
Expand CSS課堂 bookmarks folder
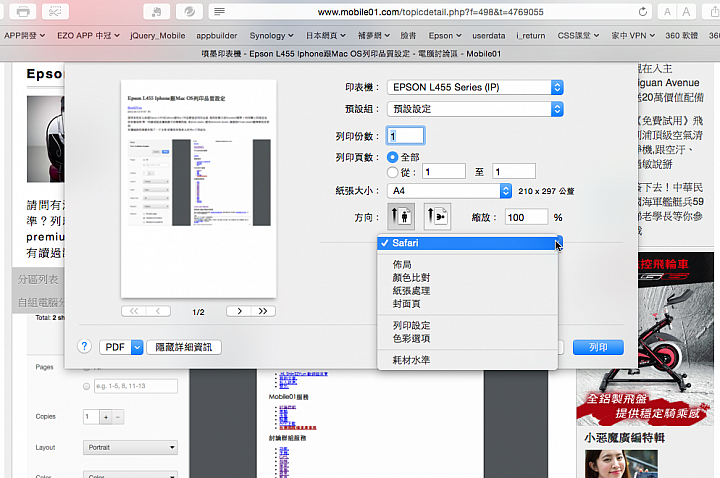[578, 35]
